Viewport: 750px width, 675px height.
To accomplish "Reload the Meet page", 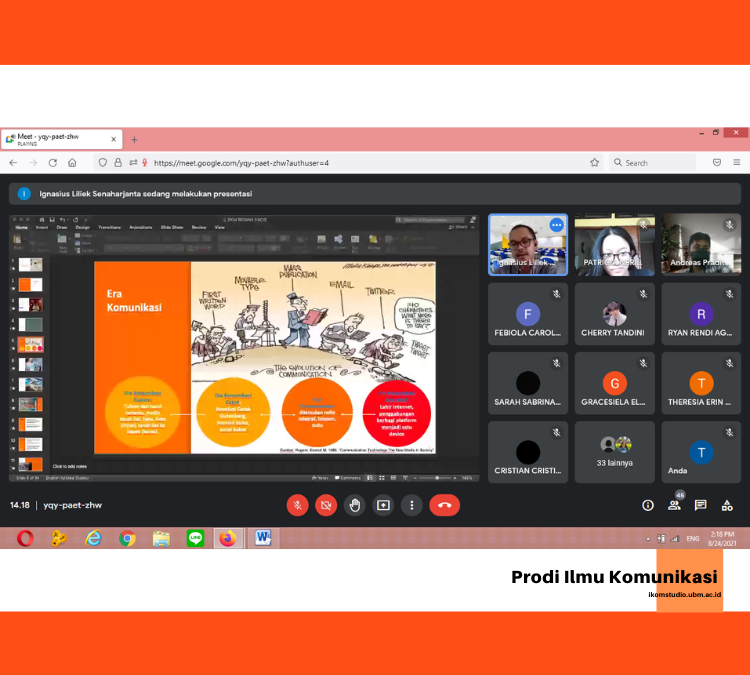I will pyautogui.click(x=53, y=163).
